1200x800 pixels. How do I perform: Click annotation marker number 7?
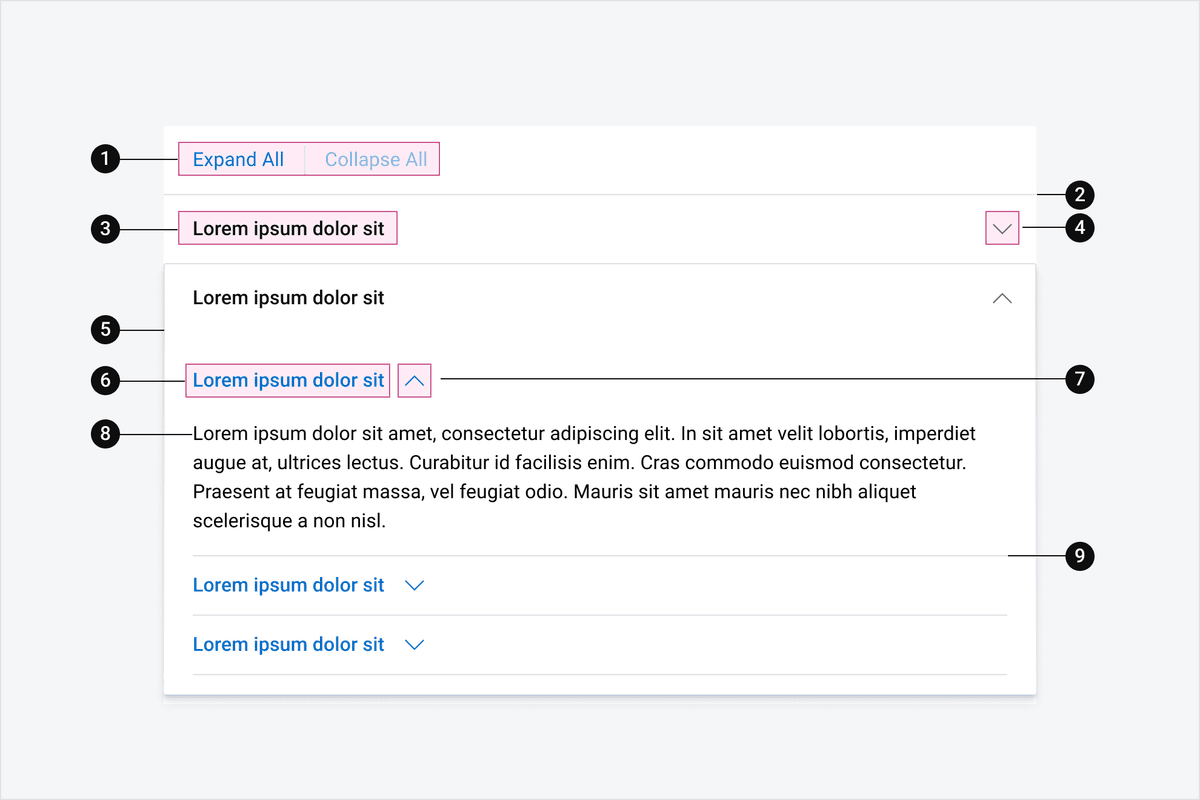coord(1080,380)
